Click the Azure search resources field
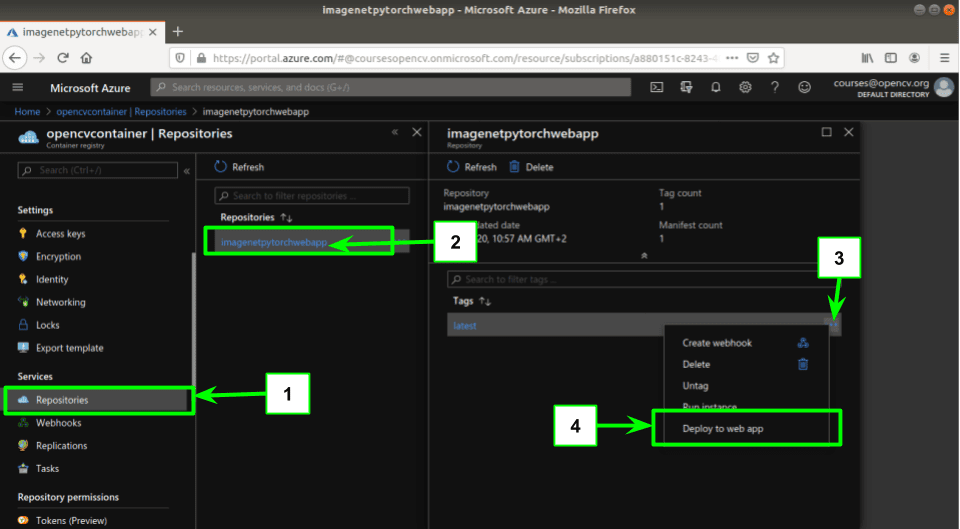 [391, 88]
